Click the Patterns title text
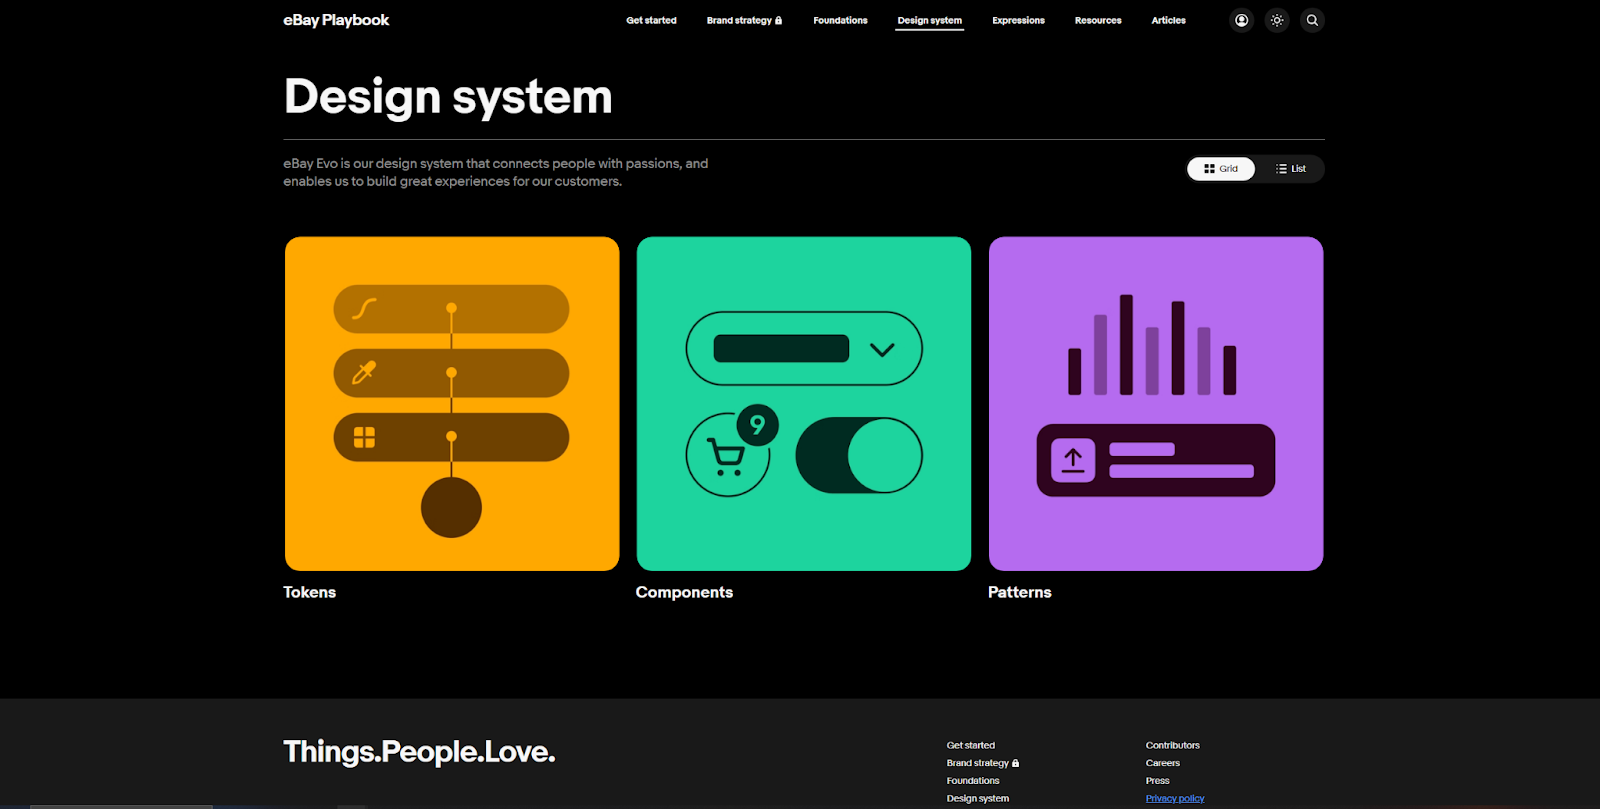Screen dimensions: 1600x809 point(1020,592)
